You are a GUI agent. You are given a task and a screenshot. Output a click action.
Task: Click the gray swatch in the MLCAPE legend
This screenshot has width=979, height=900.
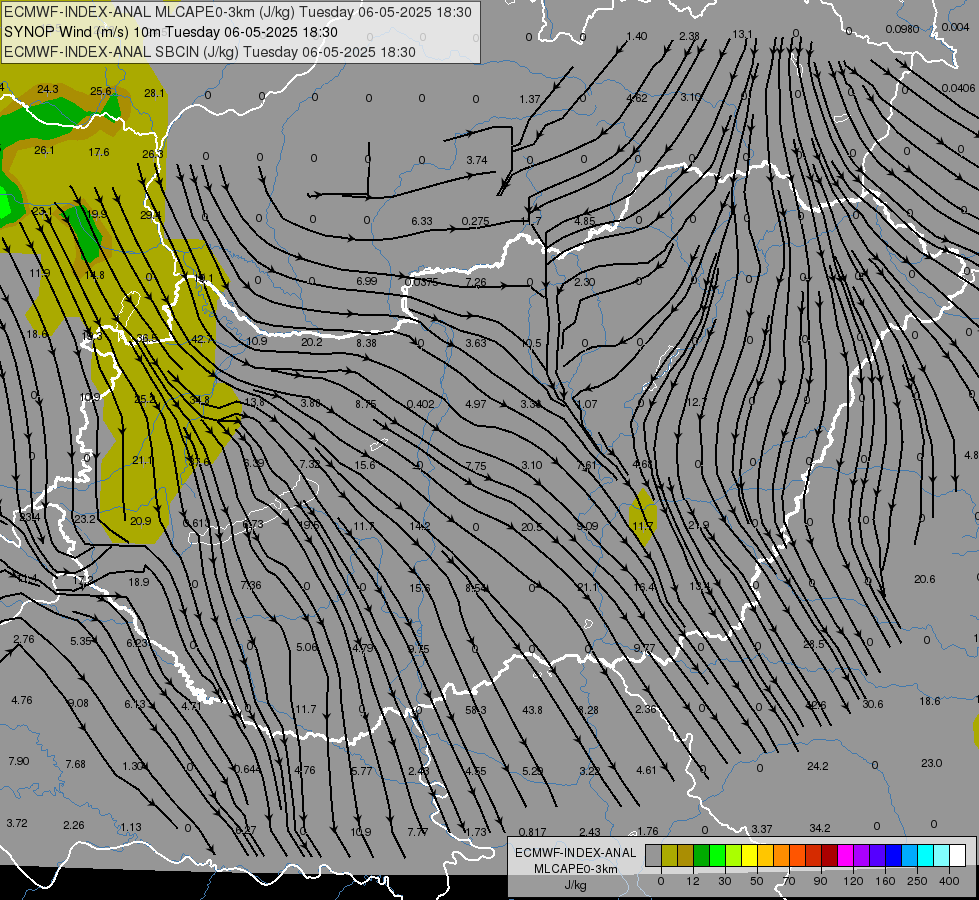(x=654, y=855)
